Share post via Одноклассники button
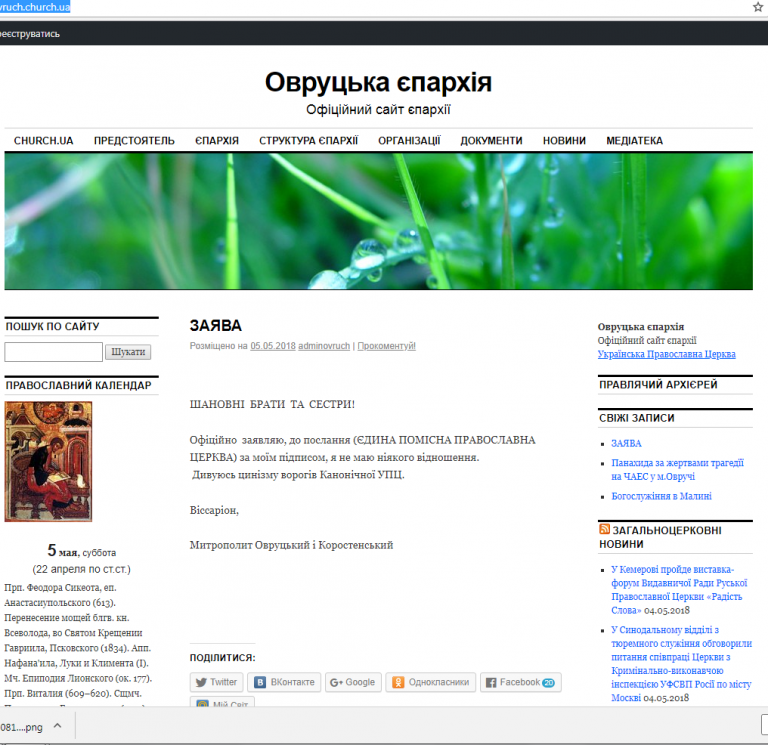768x745 pixels. 431,682
